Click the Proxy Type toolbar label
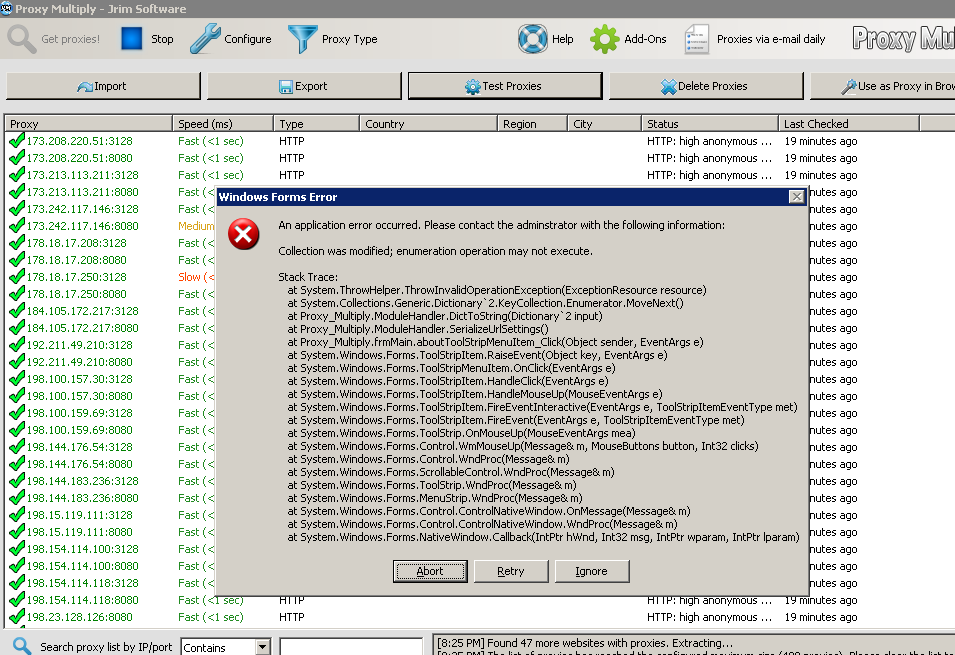 coord(350,39)
